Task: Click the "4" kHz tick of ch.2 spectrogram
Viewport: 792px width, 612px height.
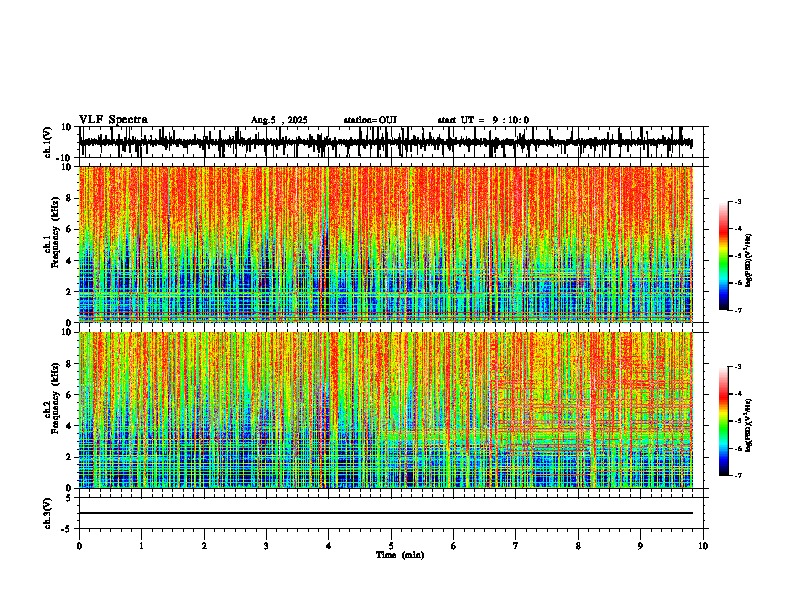Action: [70, 426]
